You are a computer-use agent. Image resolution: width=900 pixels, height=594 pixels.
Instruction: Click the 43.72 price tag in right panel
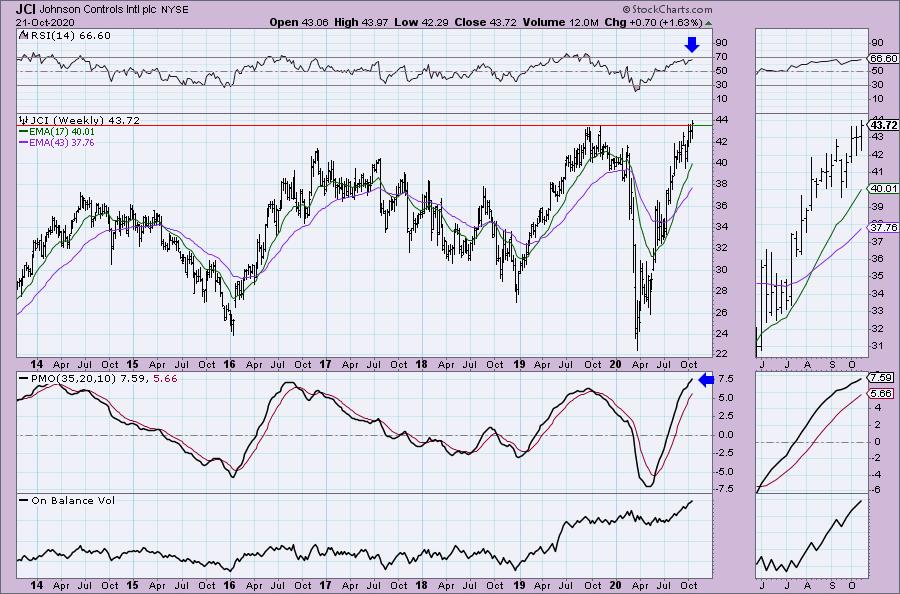[884, 125]
